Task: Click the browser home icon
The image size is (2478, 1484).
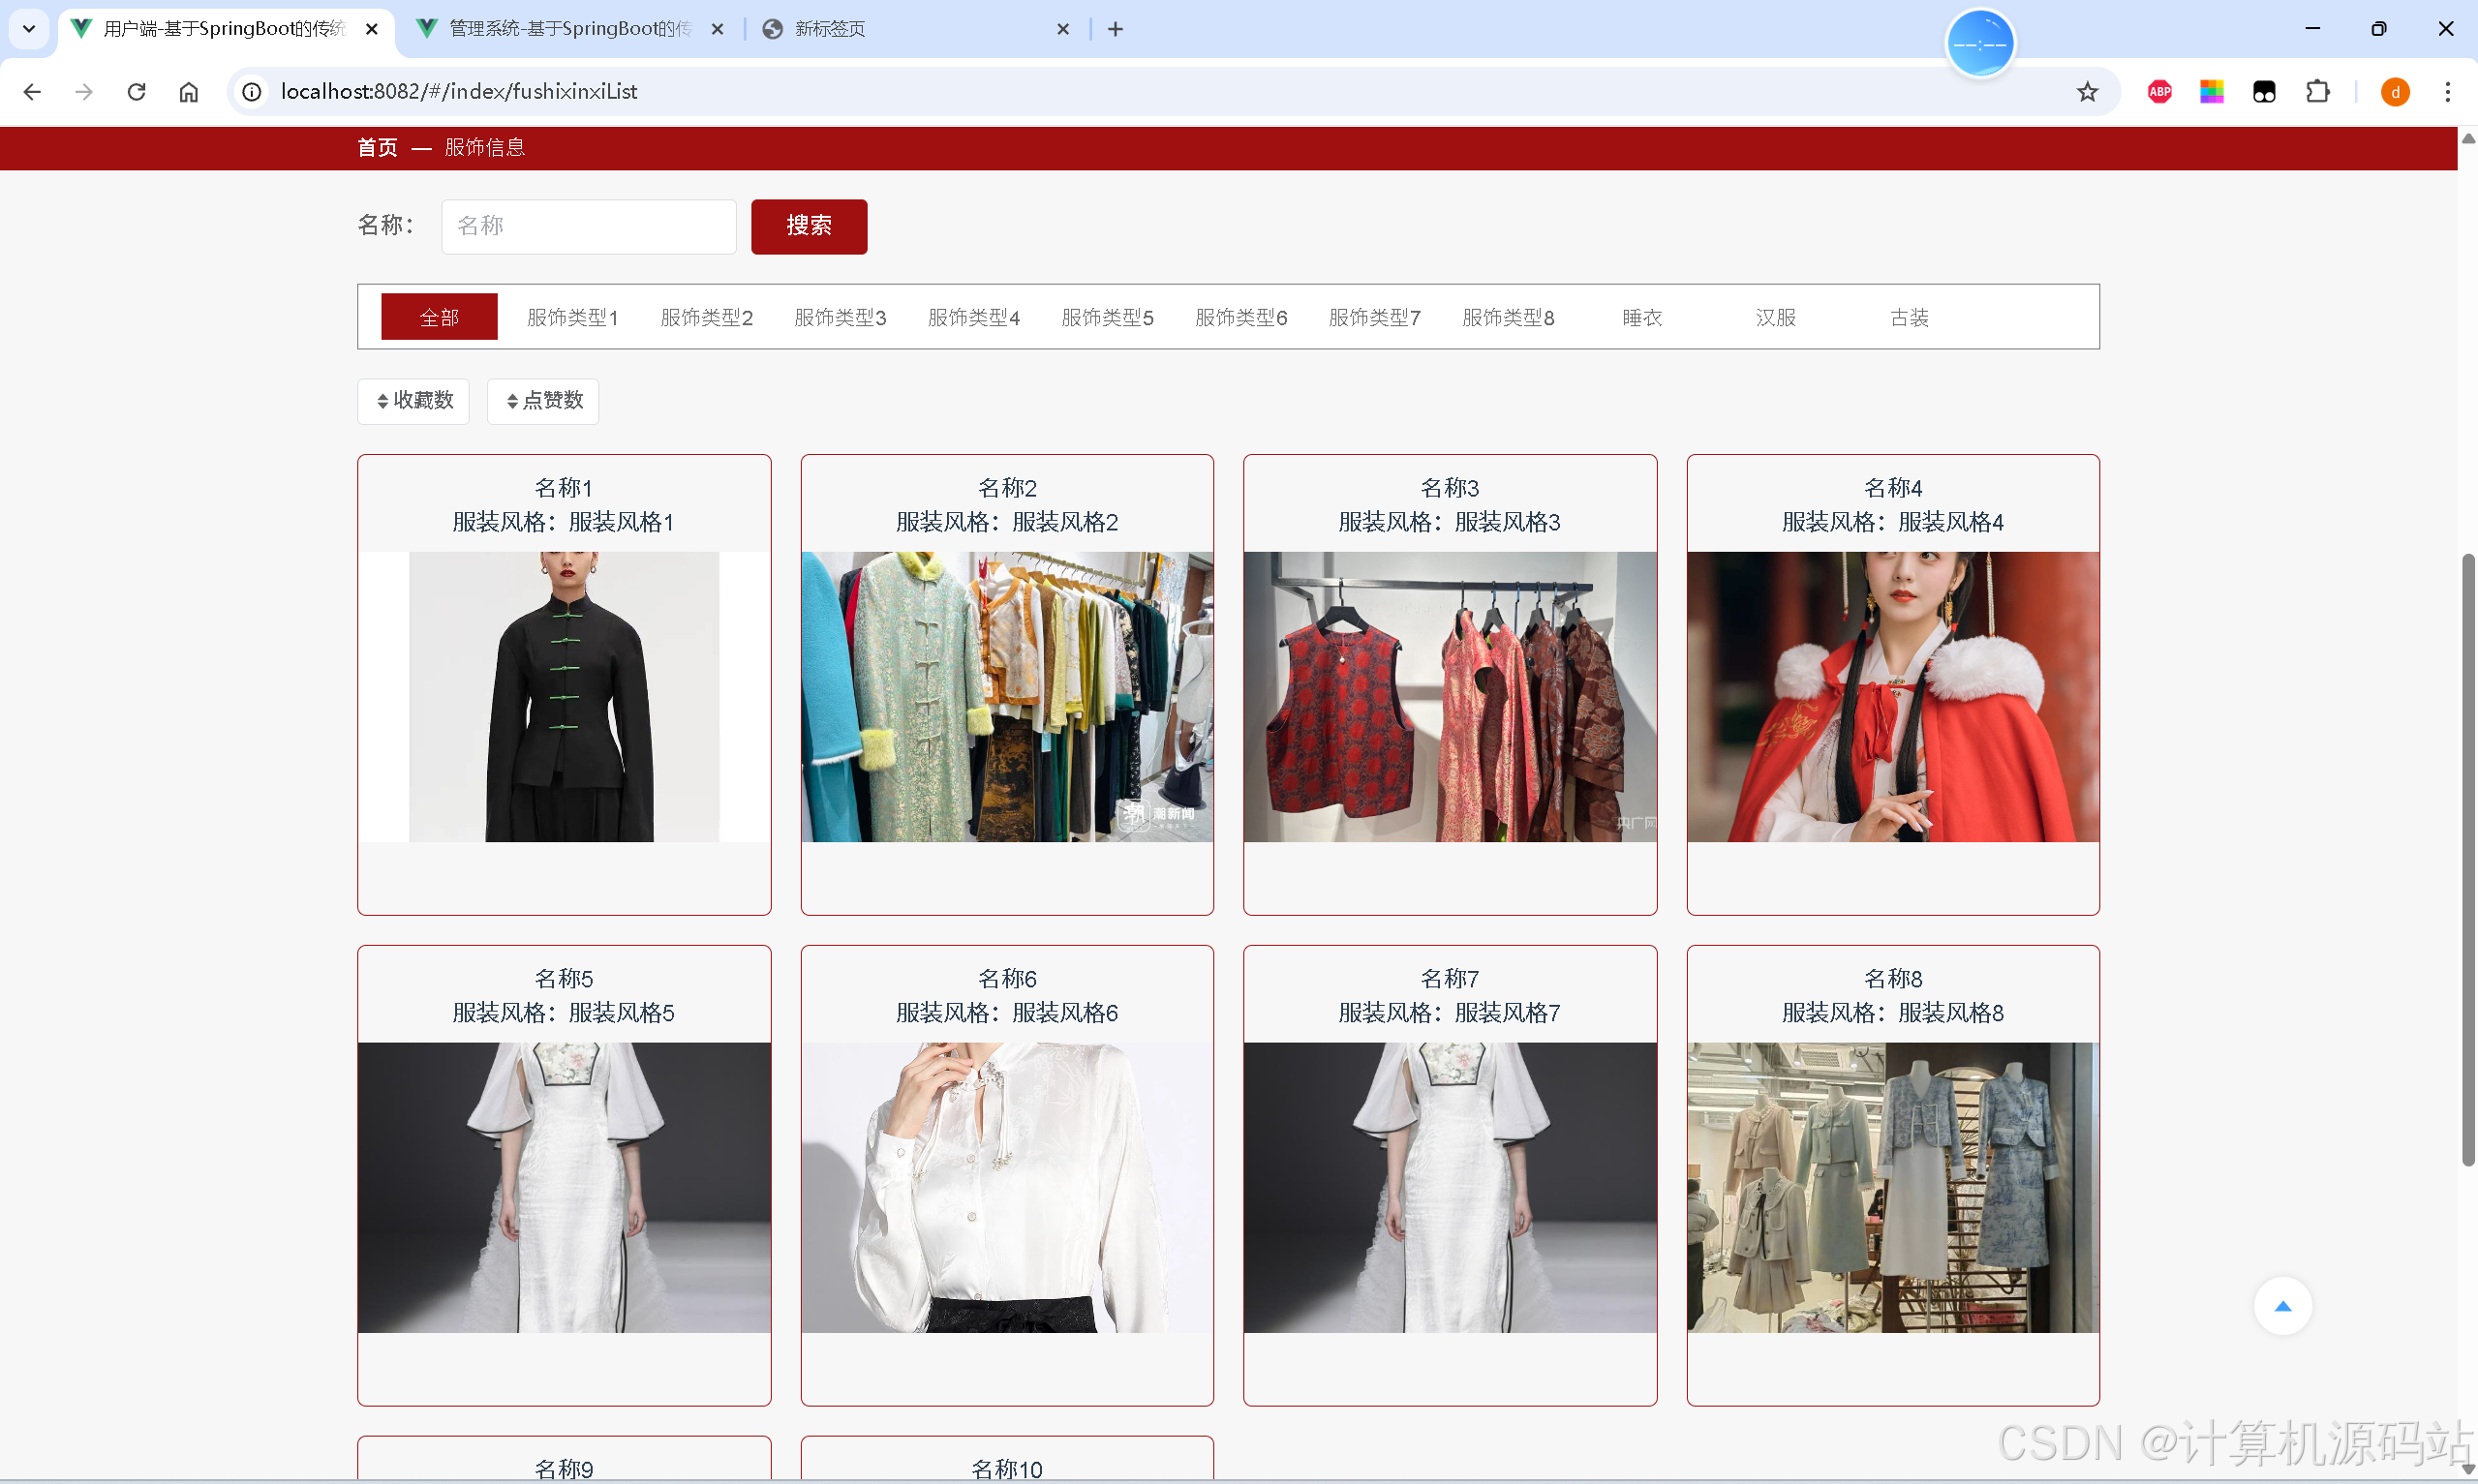Action: 189,92
